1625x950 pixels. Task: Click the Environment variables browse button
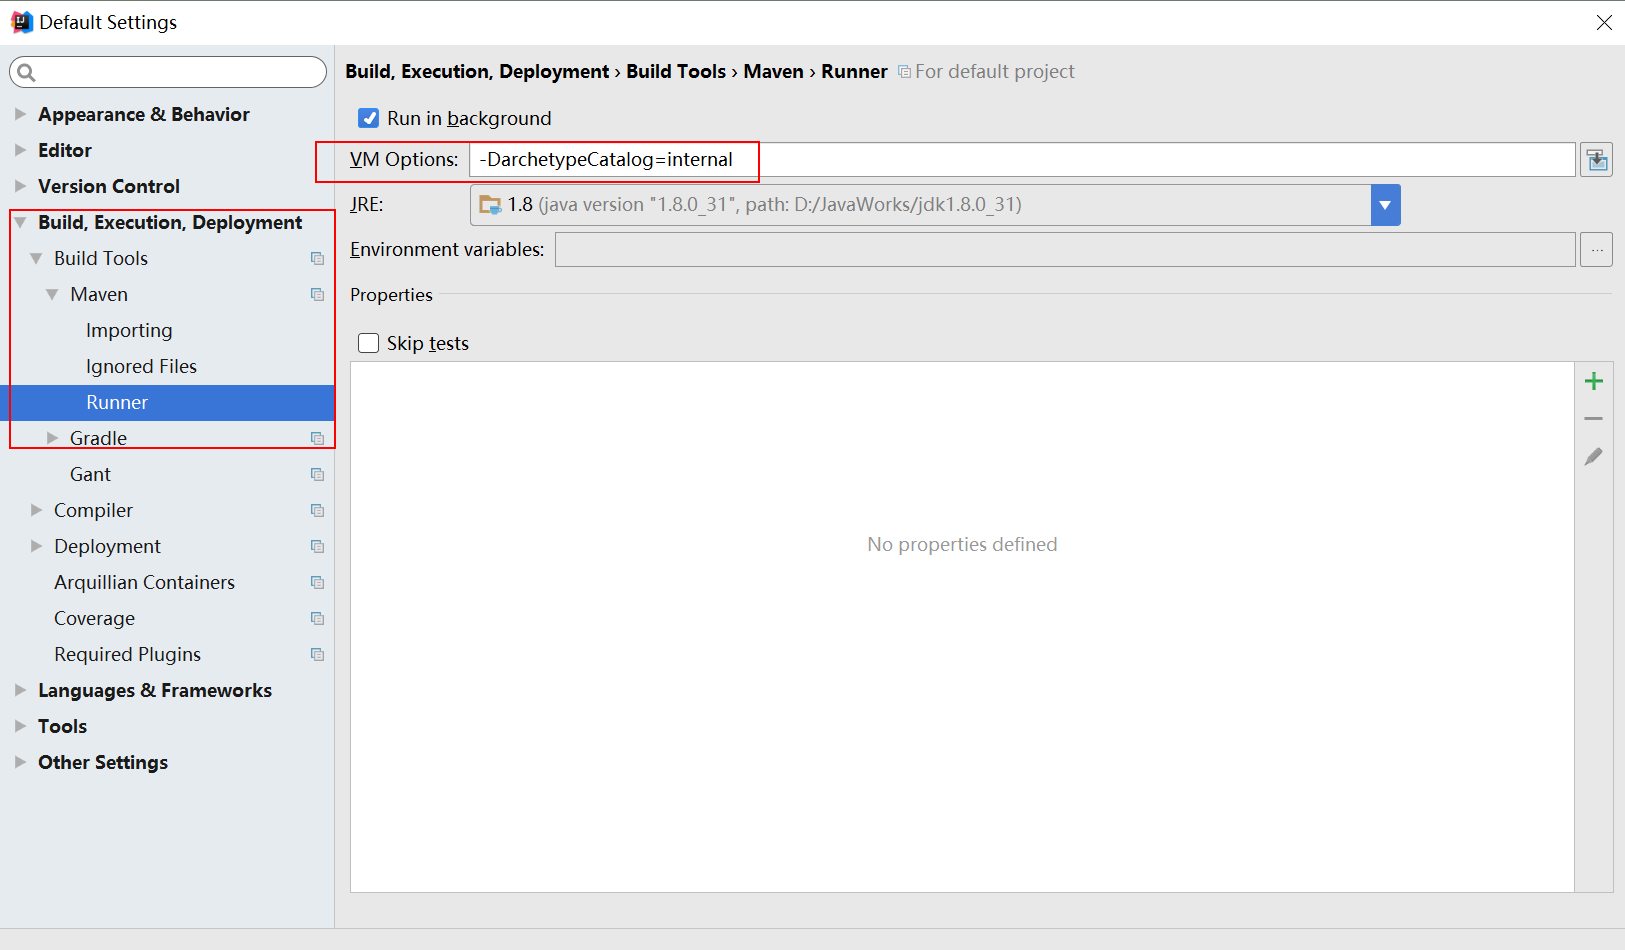pyautogui.click(x=1597, y=250)
